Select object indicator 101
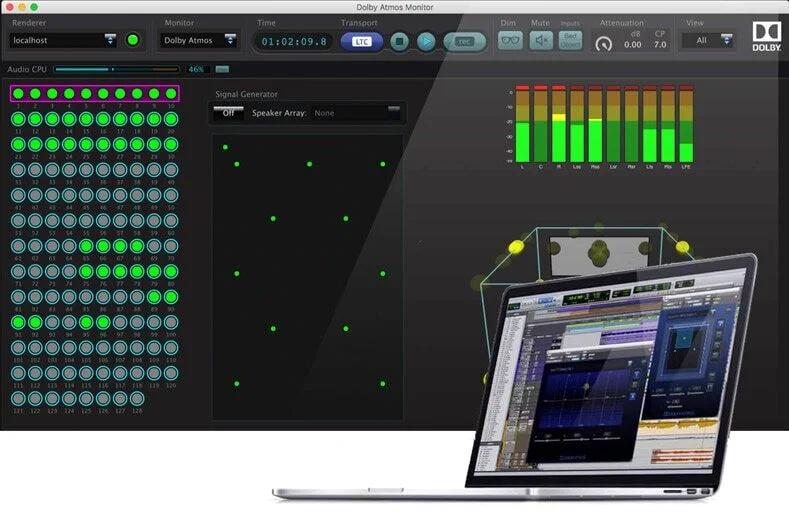 (18, 347)
